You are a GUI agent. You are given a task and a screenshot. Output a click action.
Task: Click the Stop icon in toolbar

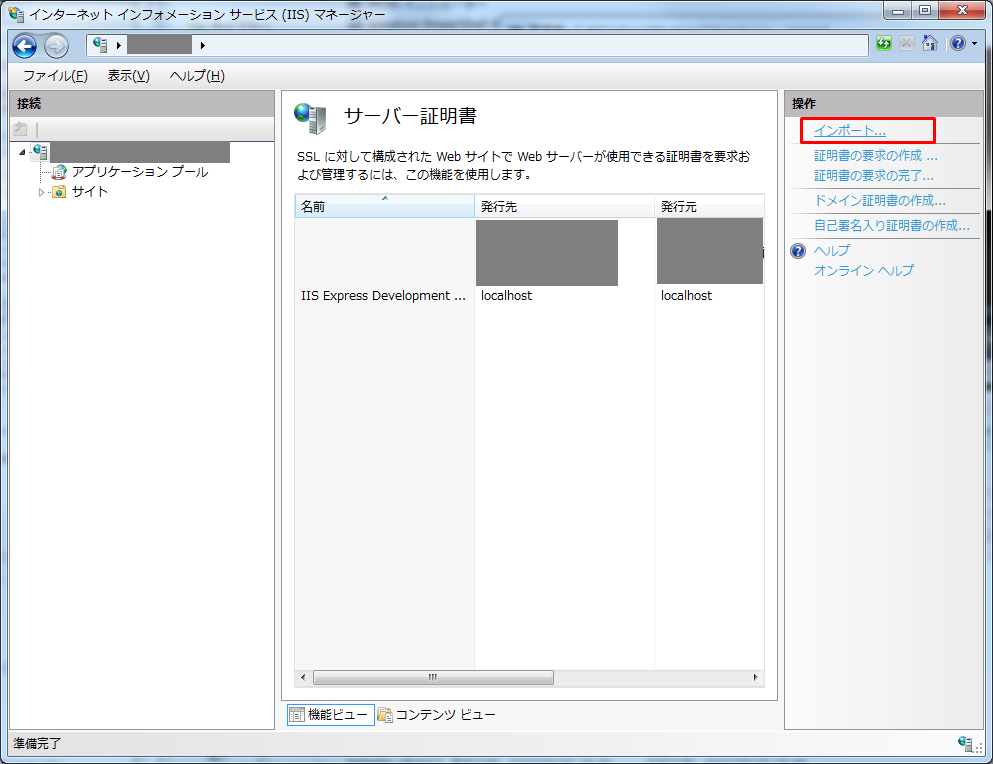tap(907, 43)
